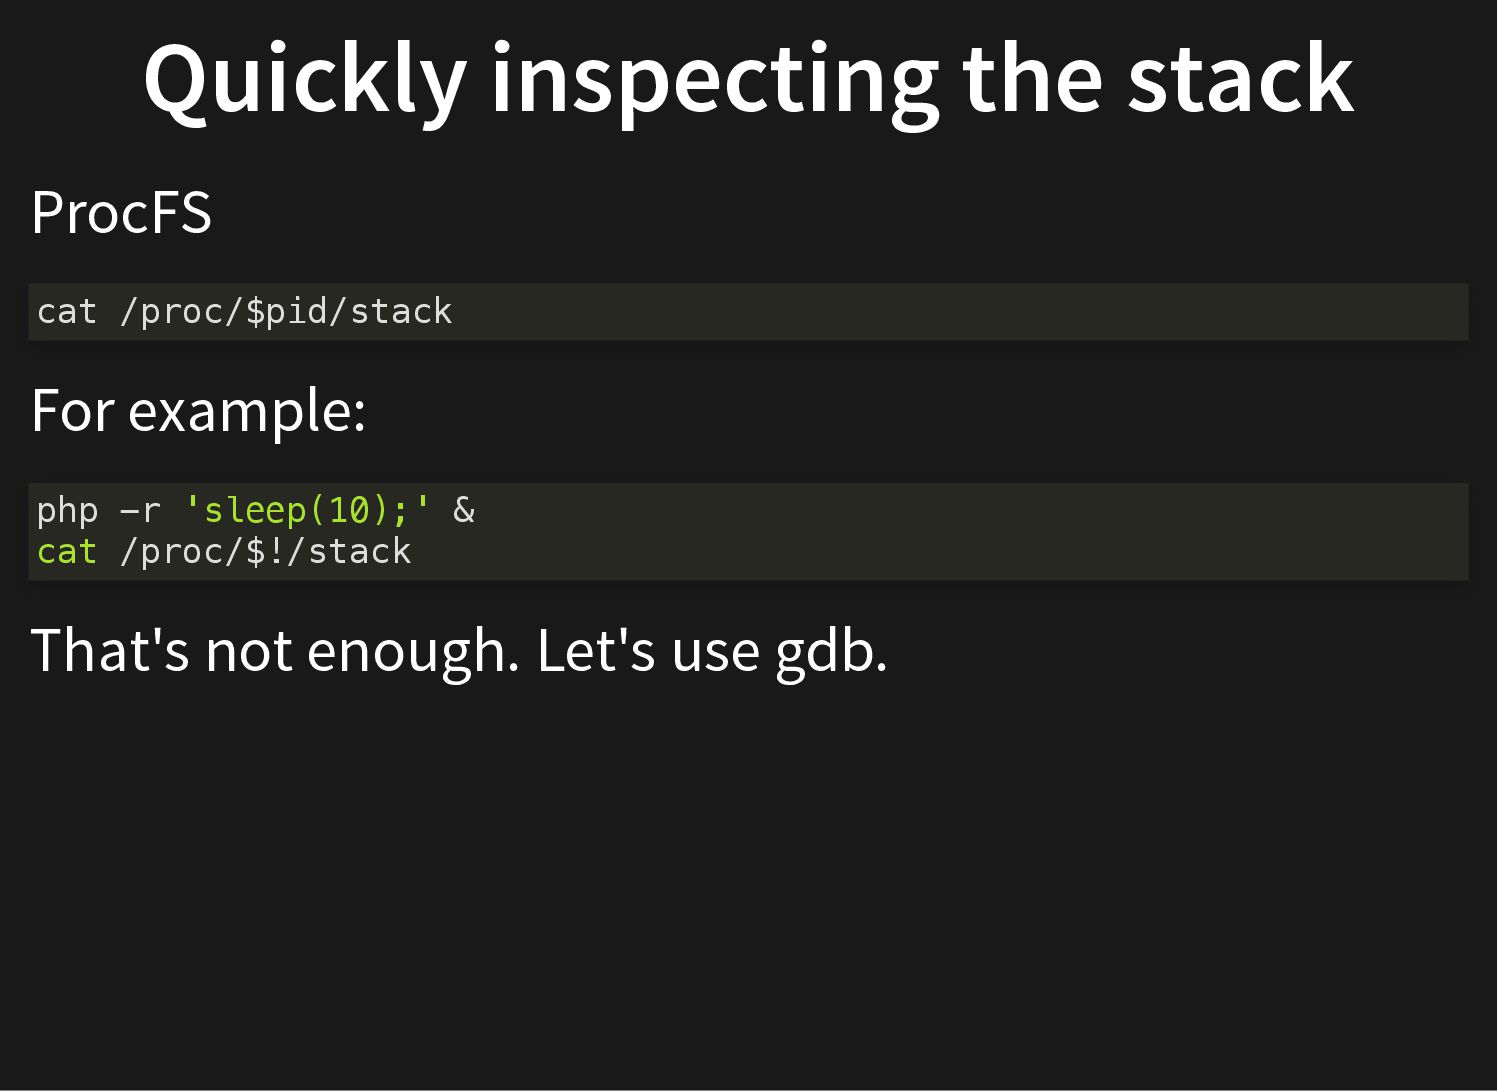
Task: Click 'php' in the second code block
Action: tap(67, 512)
